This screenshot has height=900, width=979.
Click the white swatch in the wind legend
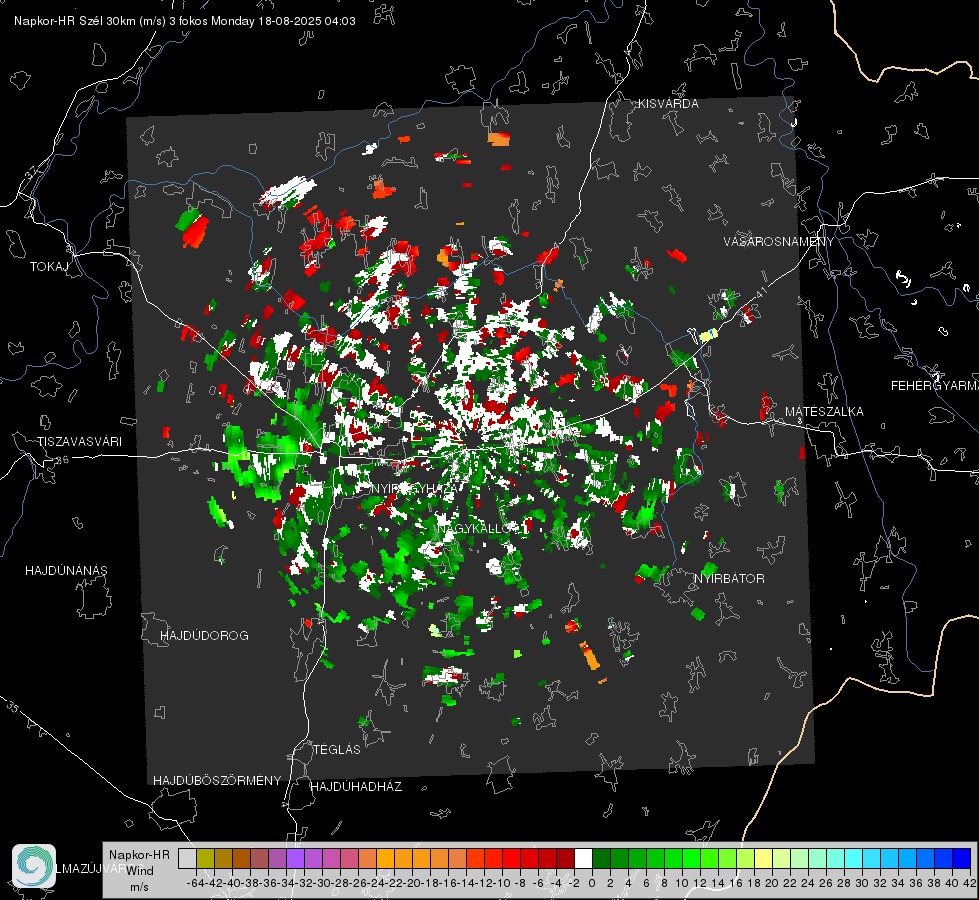tap(583, 859)
